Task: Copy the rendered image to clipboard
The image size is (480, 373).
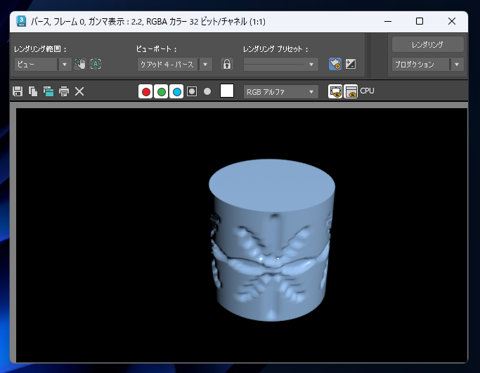Action: (x=33, y=91)
